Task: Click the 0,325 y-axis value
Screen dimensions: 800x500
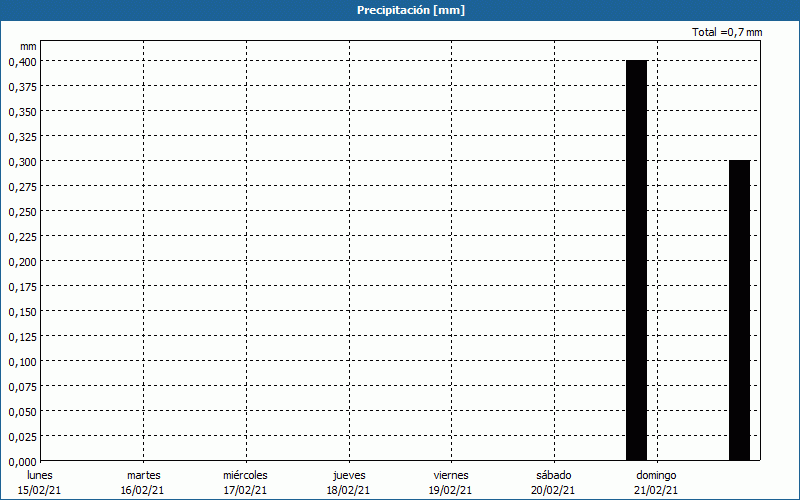Action: [22, 137]
